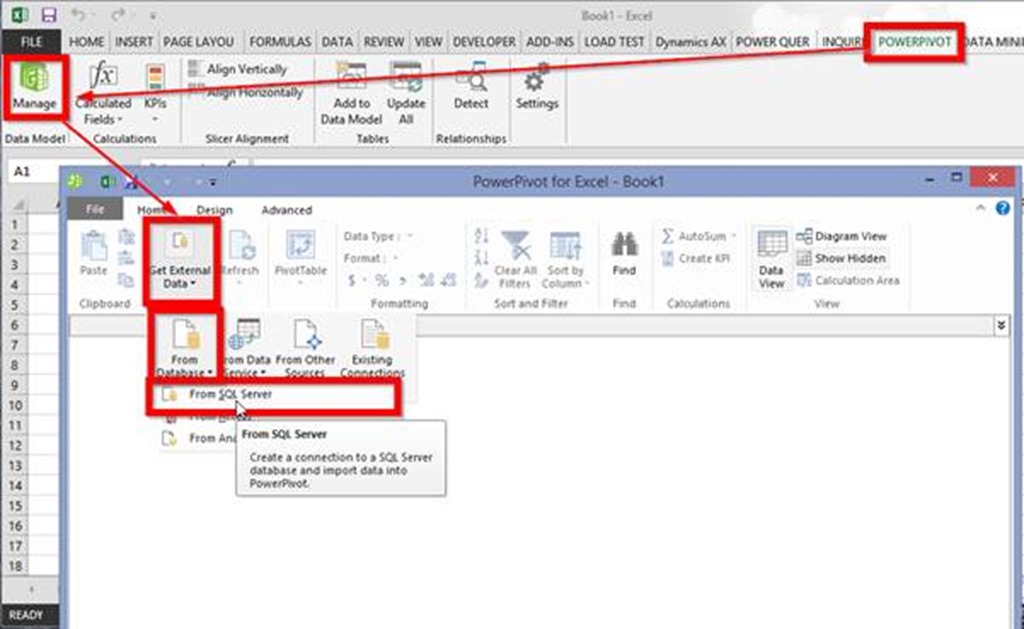This screenshot has width=1024, height=629.
Task: Switch to the Advanced tab in PowerPivot
Action: 287,210
